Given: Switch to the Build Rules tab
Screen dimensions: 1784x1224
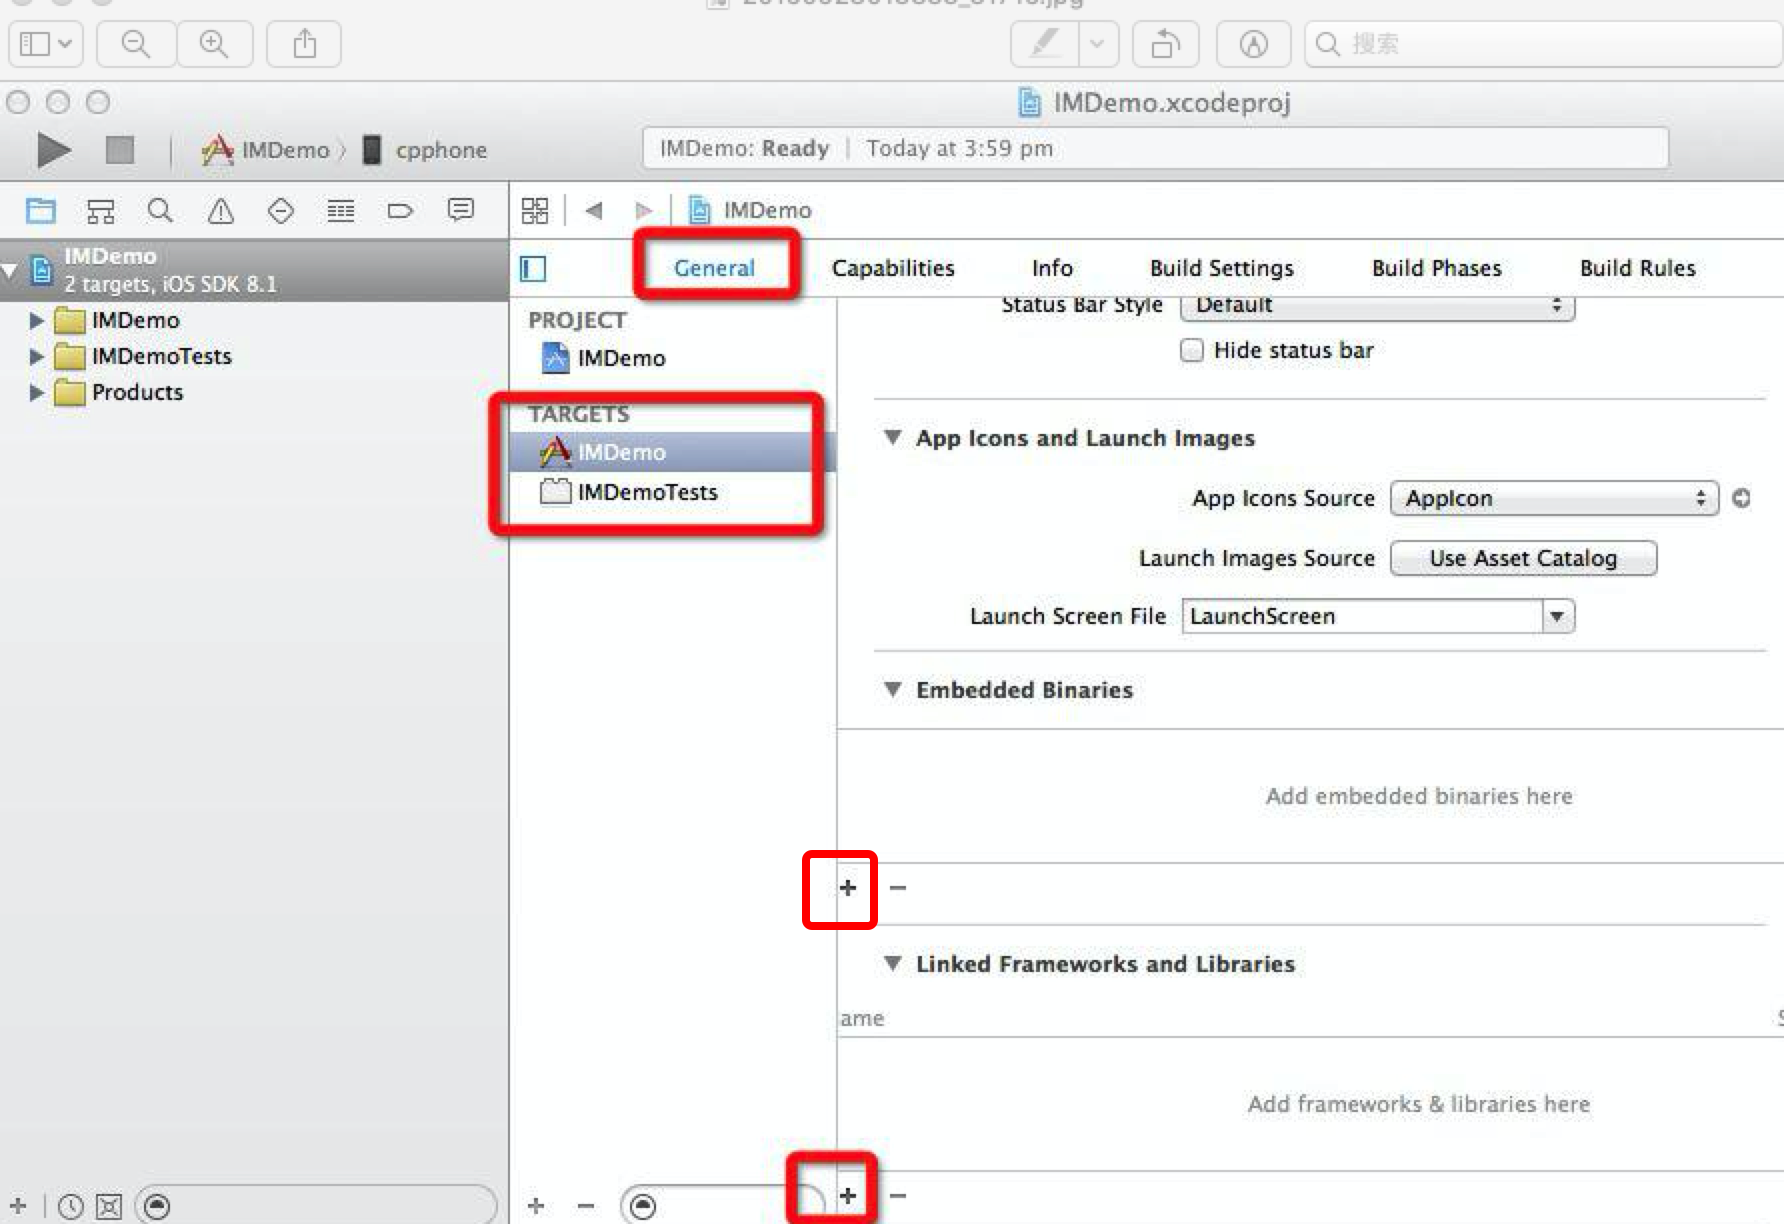Looking at the screenshot, I should pos(1637,268).
